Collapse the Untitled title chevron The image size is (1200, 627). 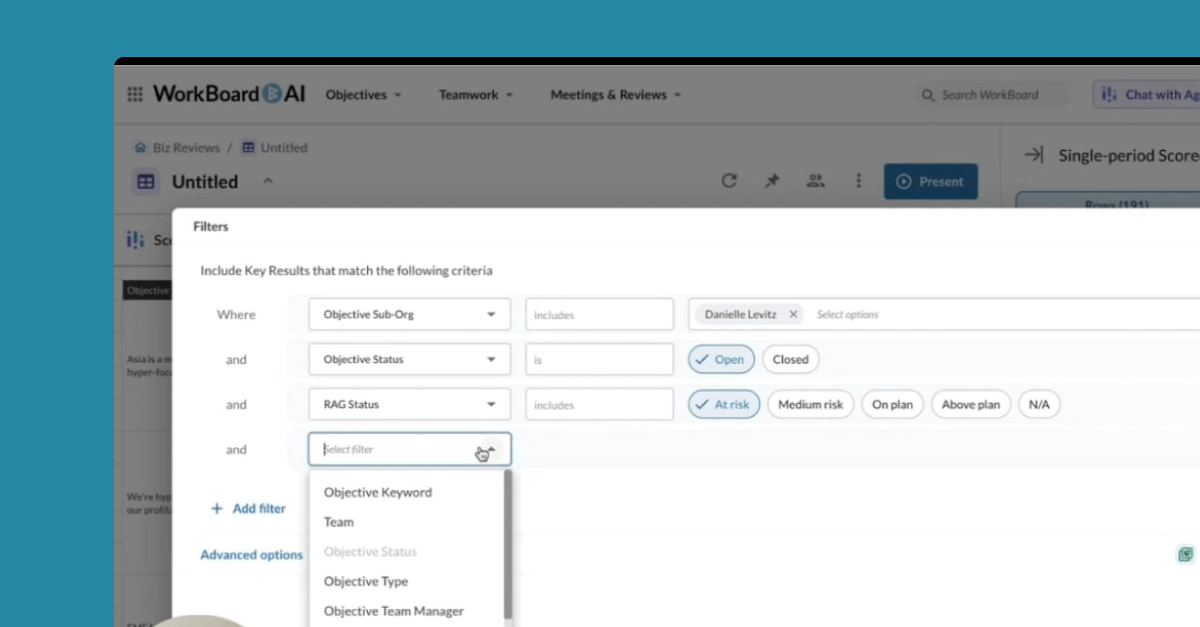pyautogui.click(x=268, y=182)
